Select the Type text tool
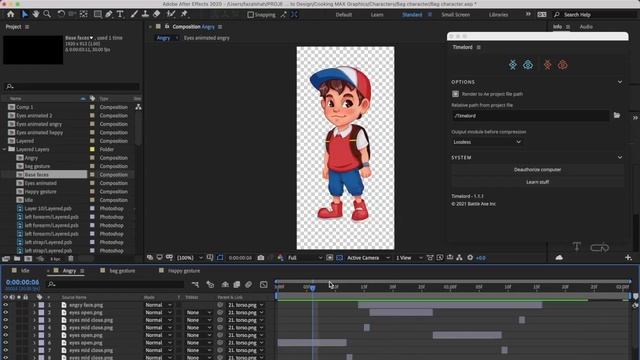The width and height of the screenshot is (640, 360). coord(120,14)
